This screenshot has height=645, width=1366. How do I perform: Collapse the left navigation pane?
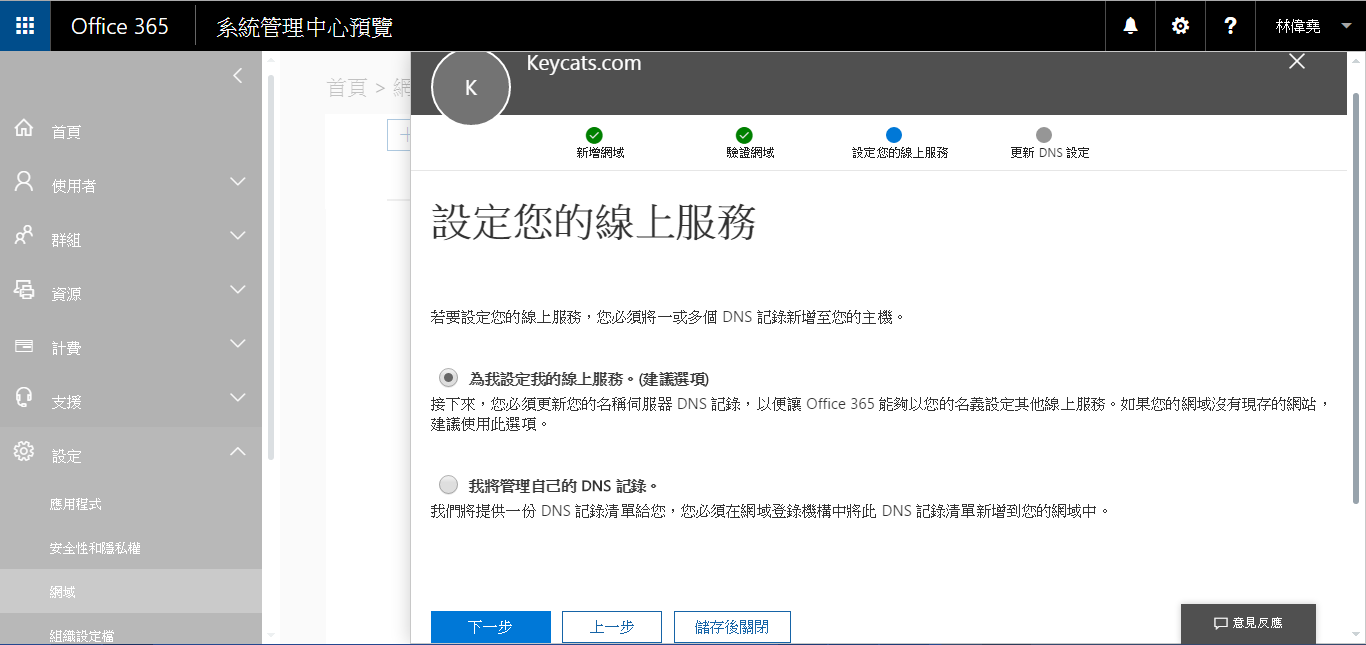pyautogui.click(x=237, y=76)
